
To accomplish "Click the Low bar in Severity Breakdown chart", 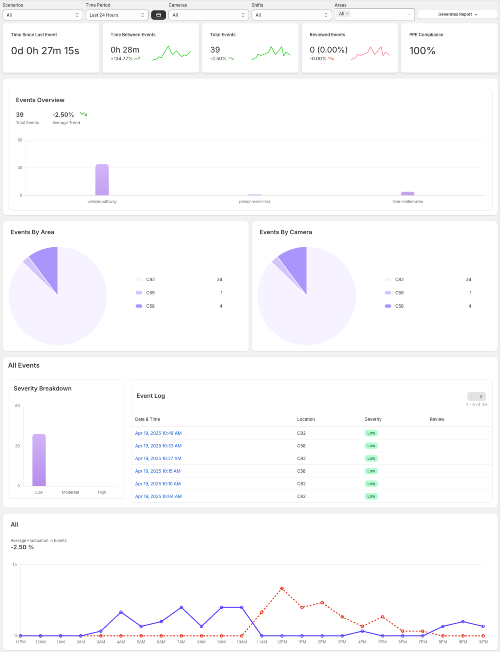I will 39,460.
